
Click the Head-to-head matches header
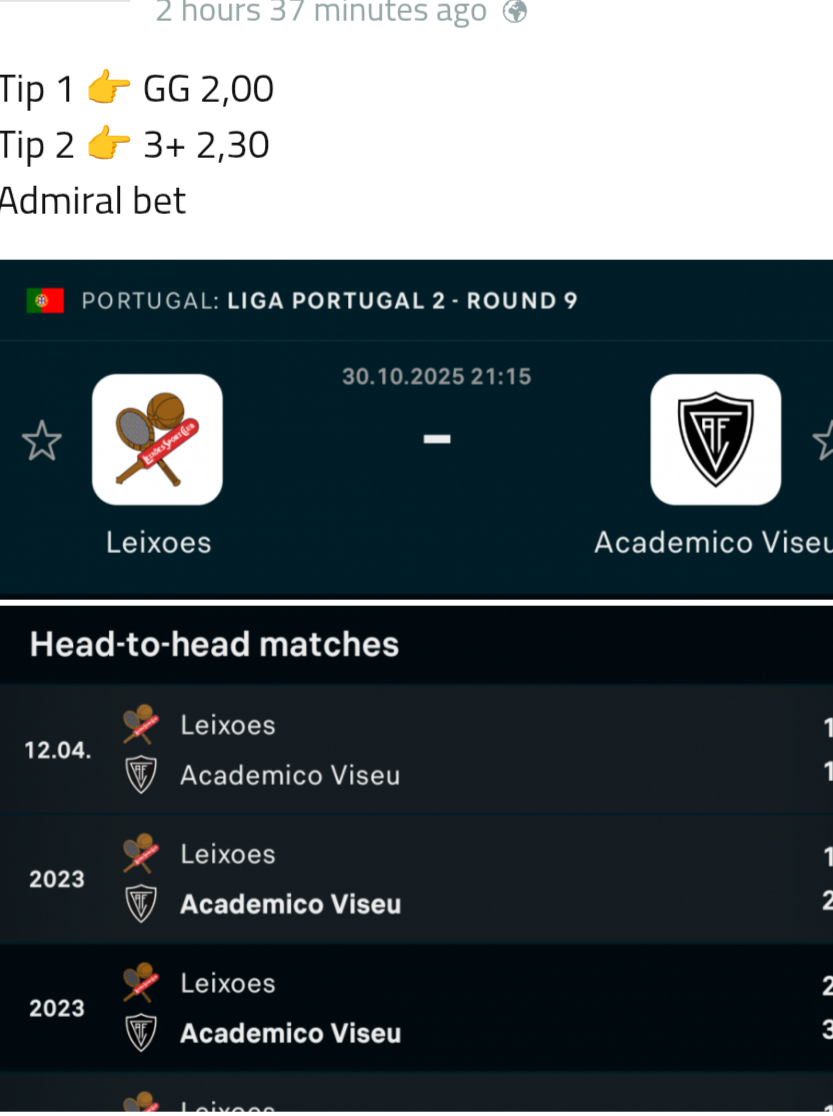coord(214,644)
